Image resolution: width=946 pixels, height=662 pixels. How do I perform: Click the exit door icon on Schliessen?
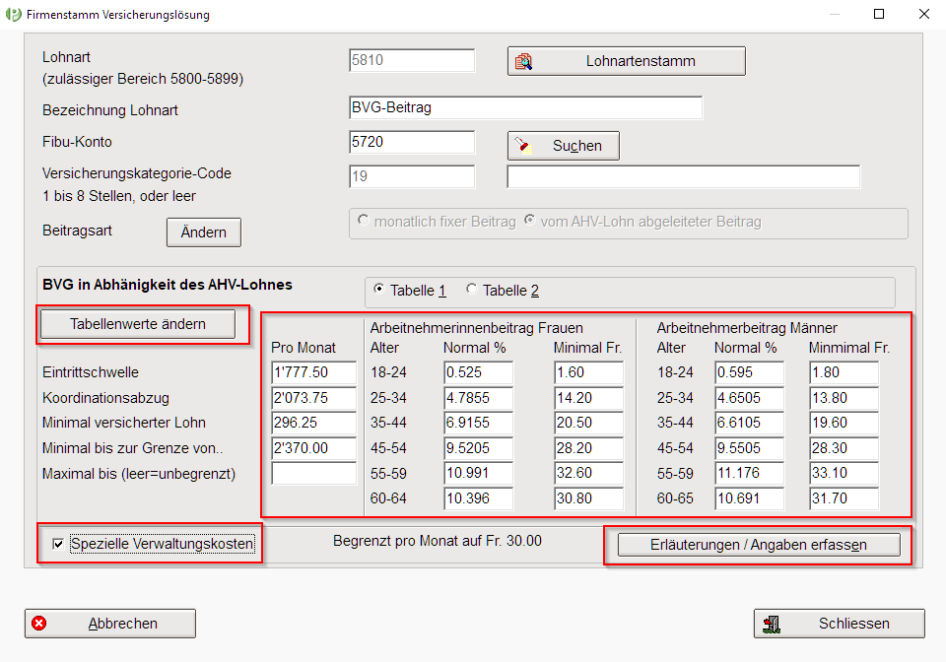click(x=771, y=624)
